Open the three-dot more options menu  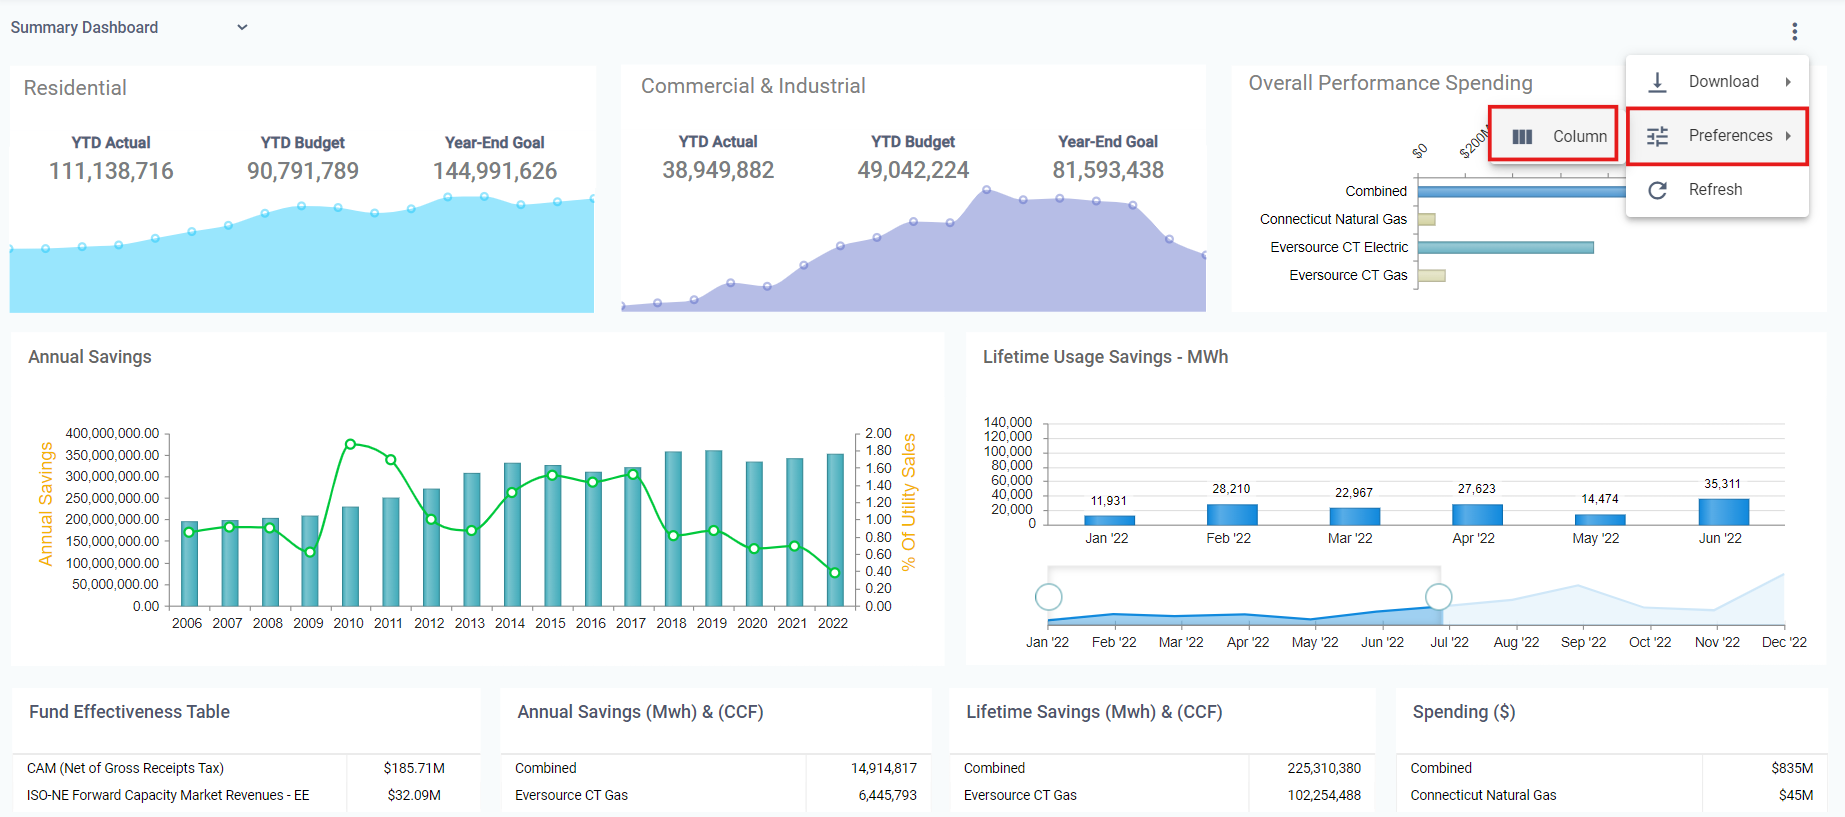(1795, 32)
